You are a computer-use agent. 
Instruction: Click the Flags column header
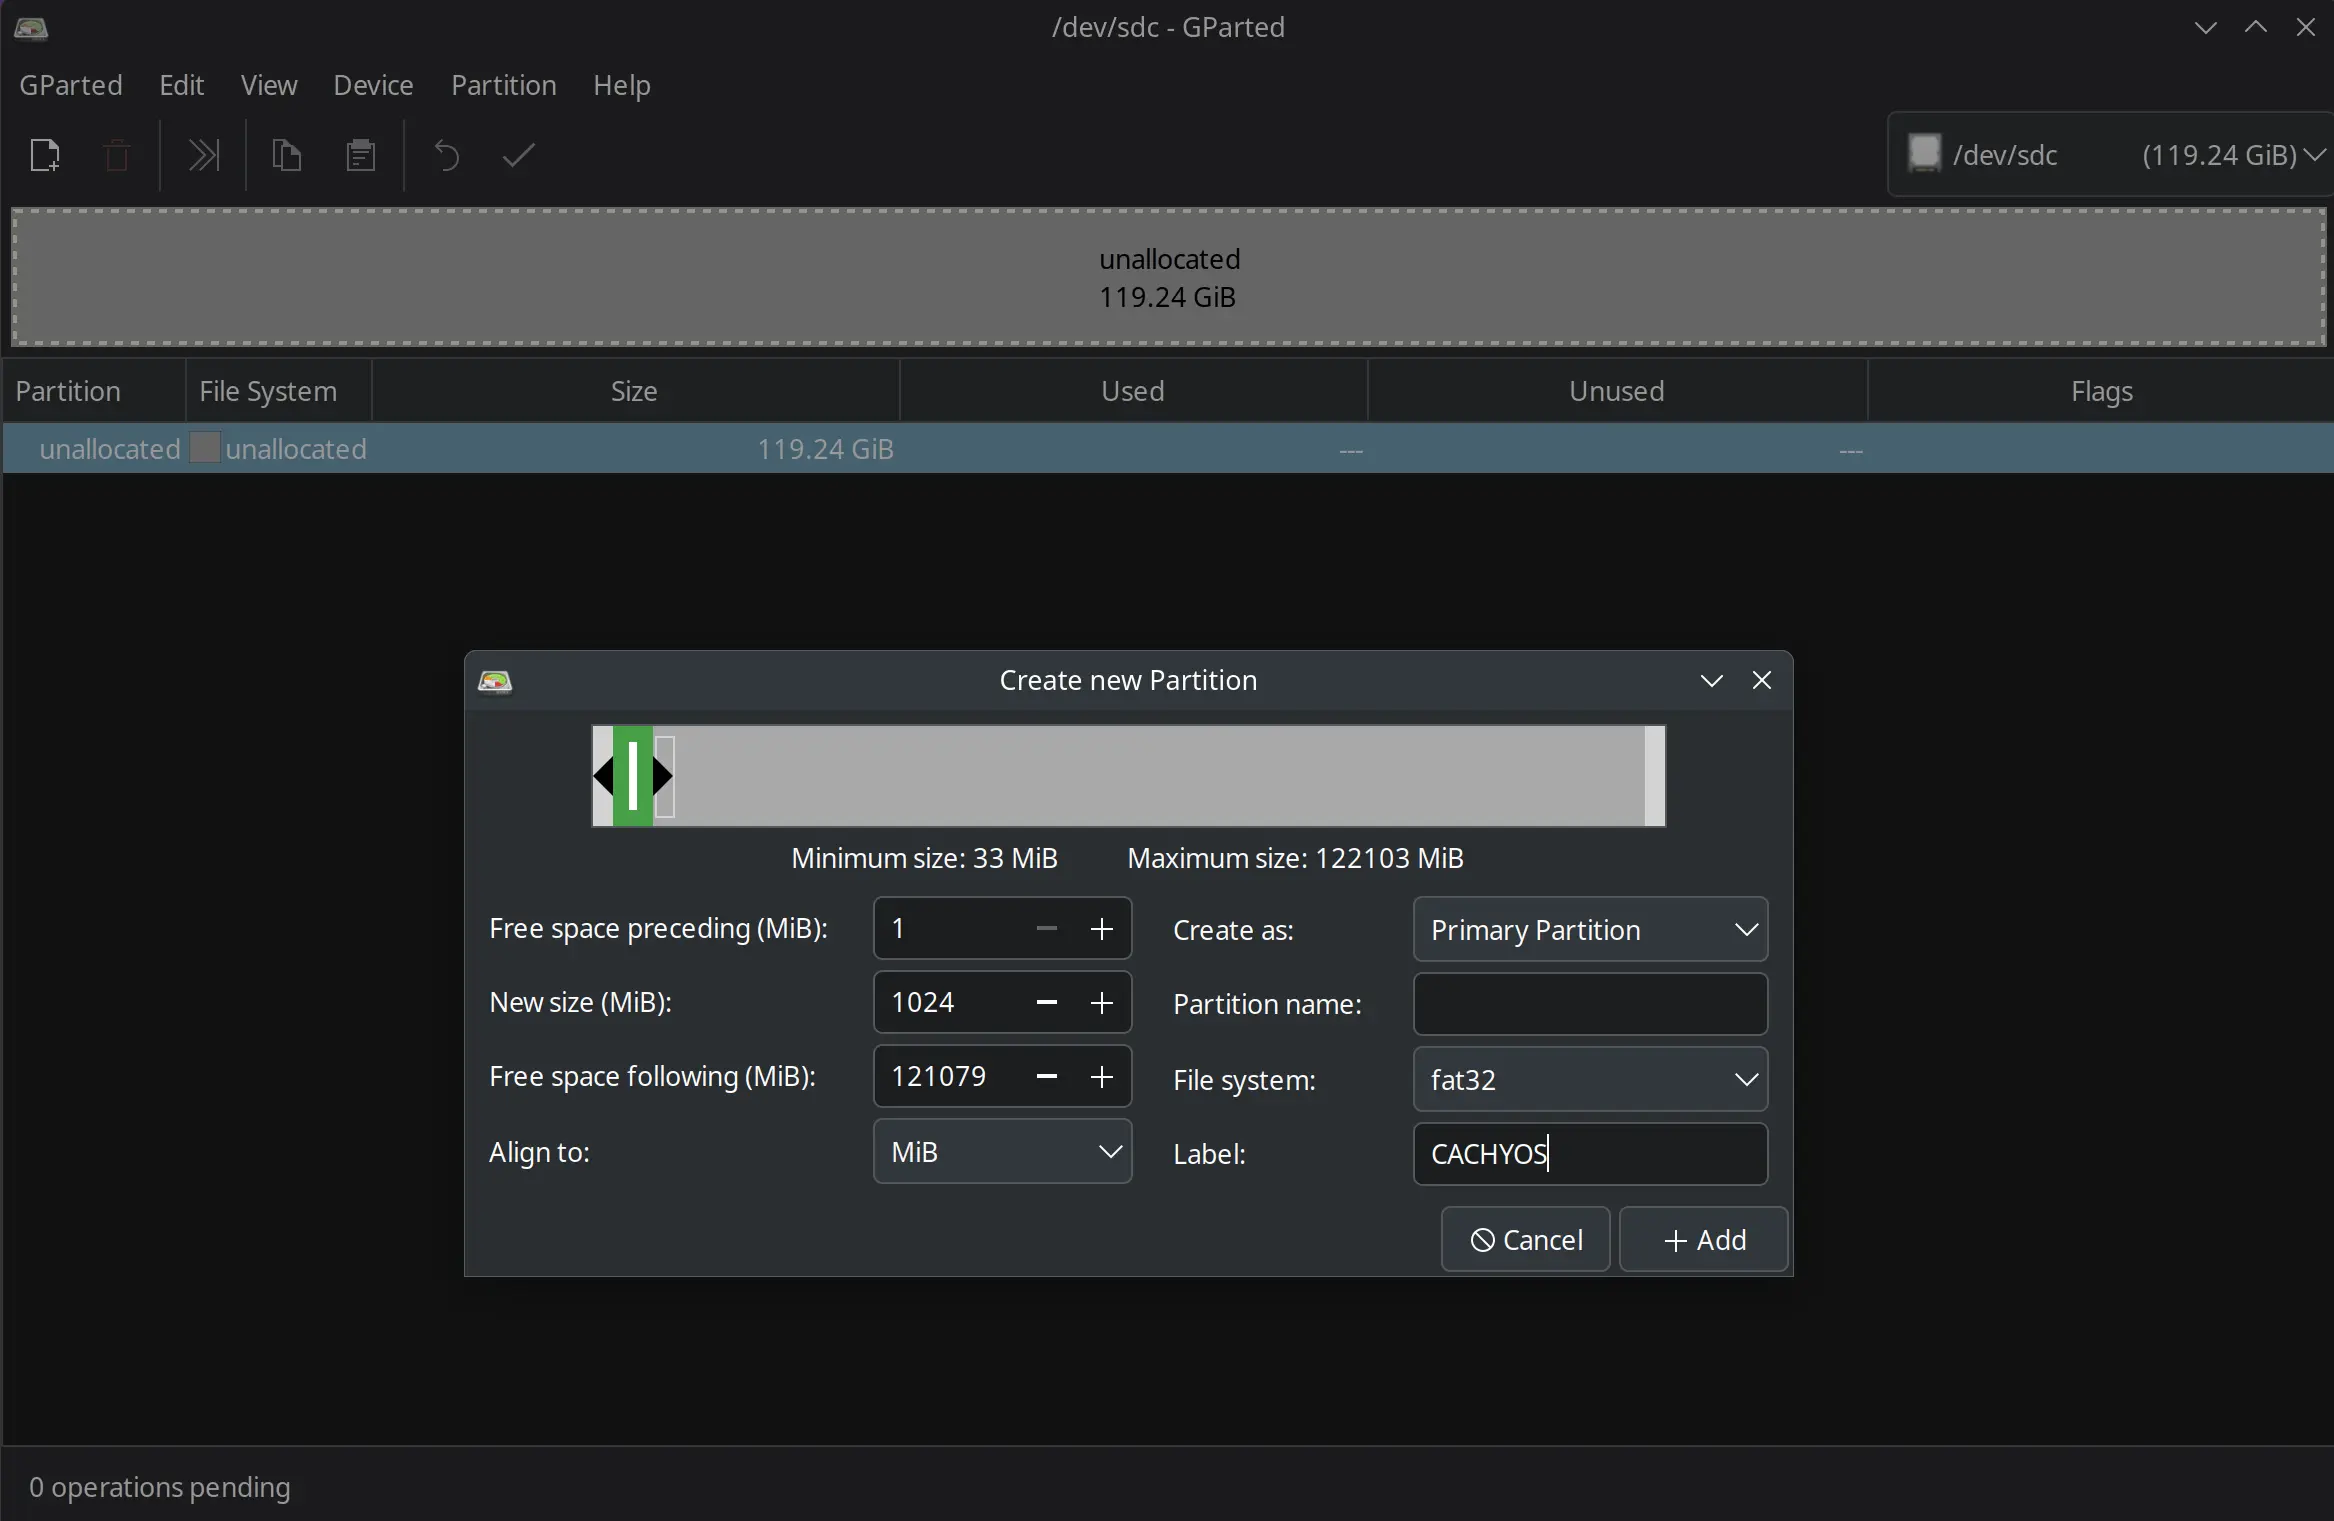pos(2101,391)
